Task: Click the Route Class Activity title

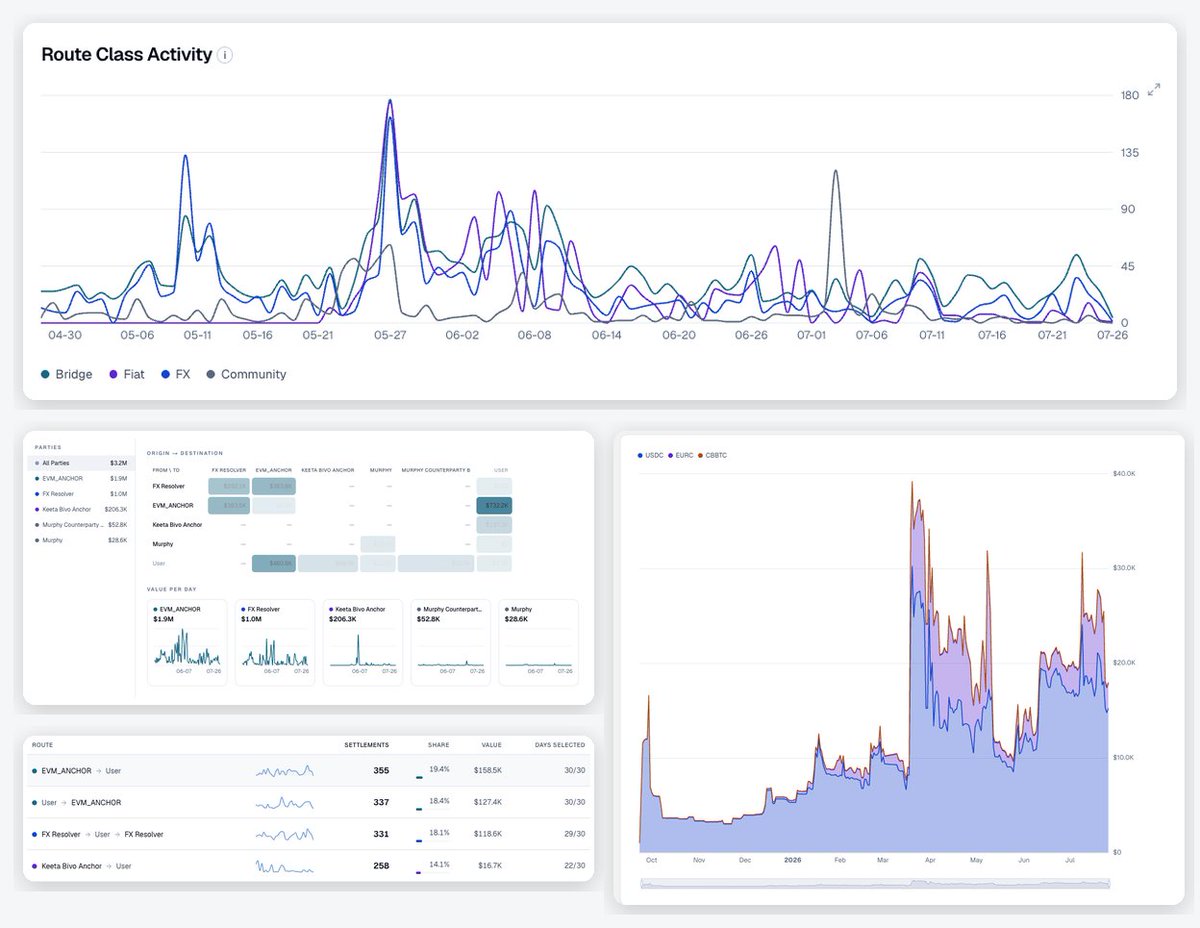Action: [127, 54]
